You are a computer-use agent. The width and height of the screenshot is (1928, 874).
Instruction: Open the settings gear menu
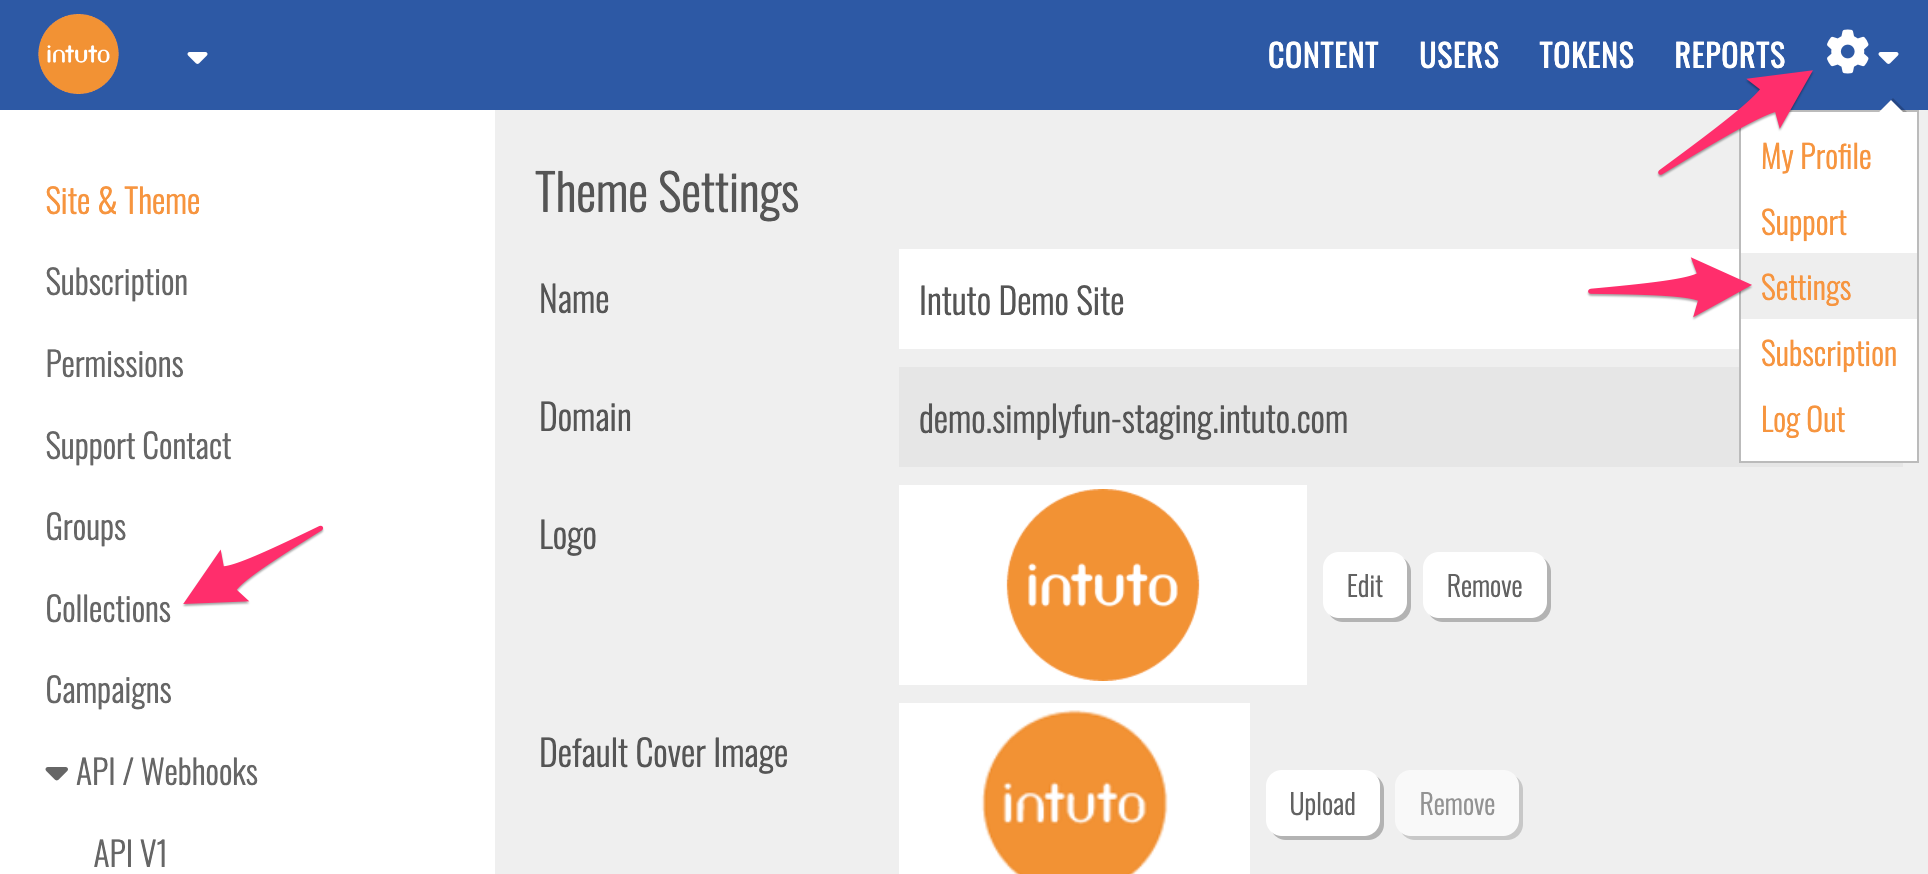click(1846, 52)
